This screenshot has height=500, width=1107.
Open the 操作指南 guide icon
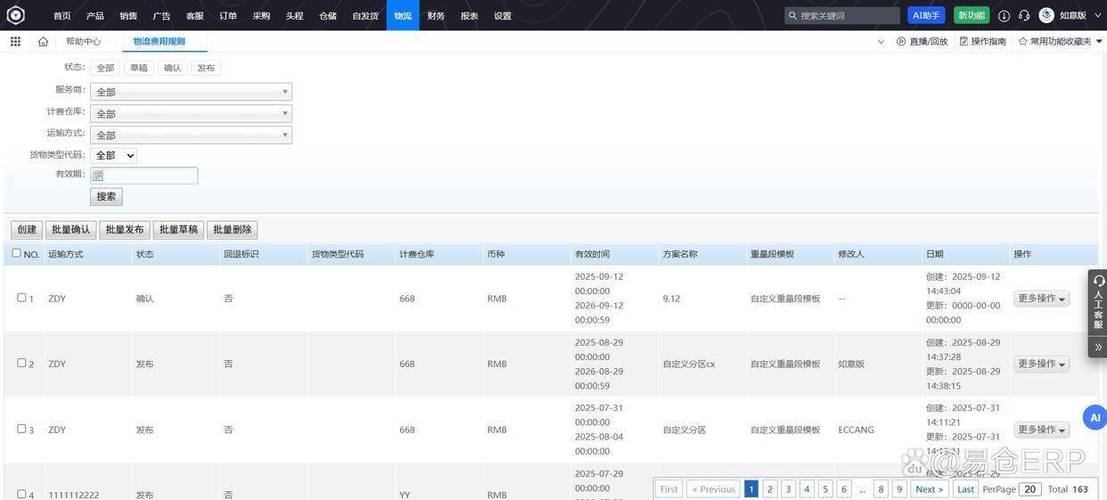pos(964,42)
